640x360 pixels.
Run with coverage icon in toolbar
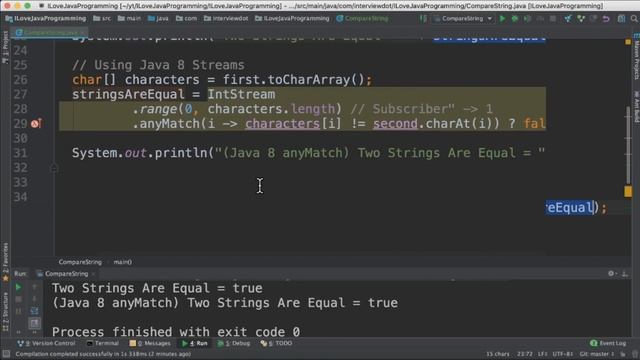(x=527, y=19)
